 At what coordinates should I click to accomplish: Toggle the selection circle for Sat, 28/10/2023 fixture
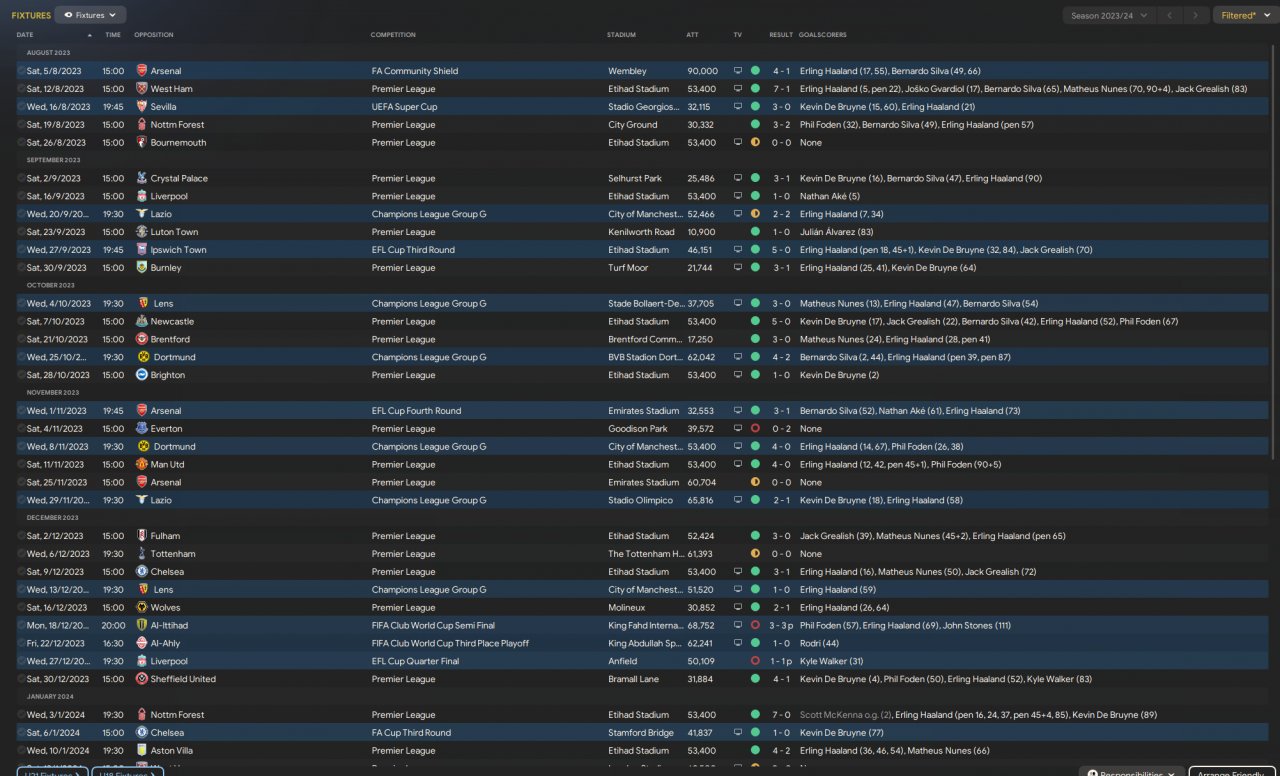(x=21, y=375)
